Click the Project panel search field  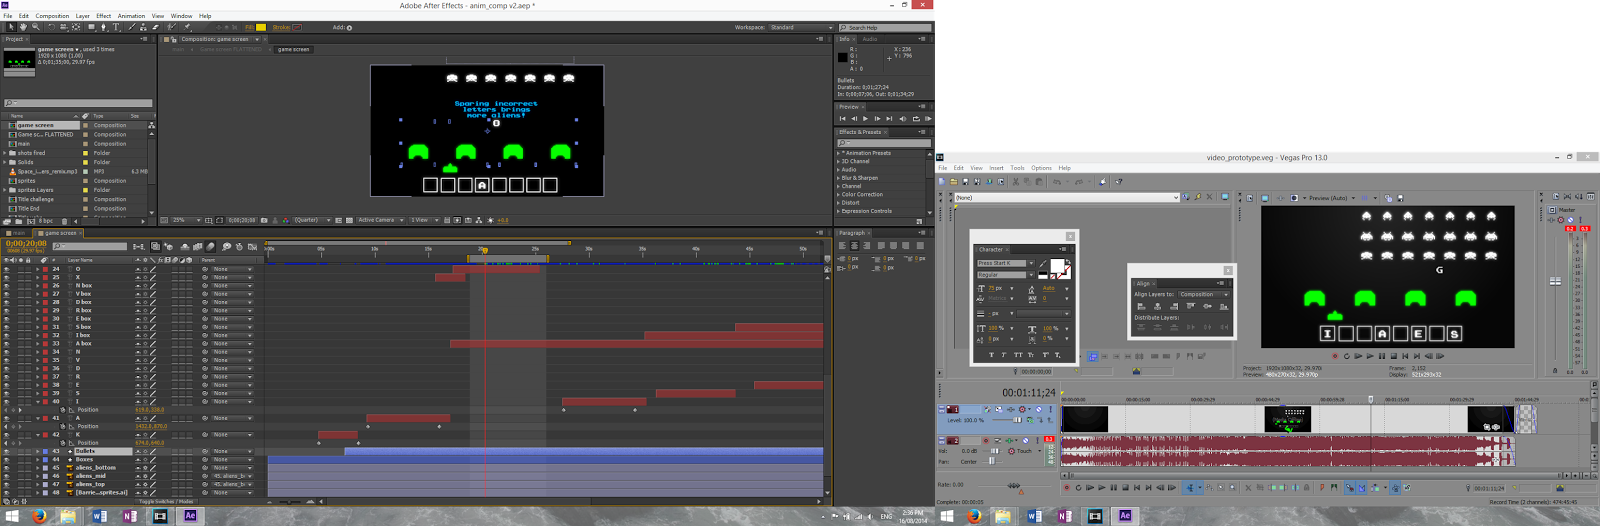78,103
